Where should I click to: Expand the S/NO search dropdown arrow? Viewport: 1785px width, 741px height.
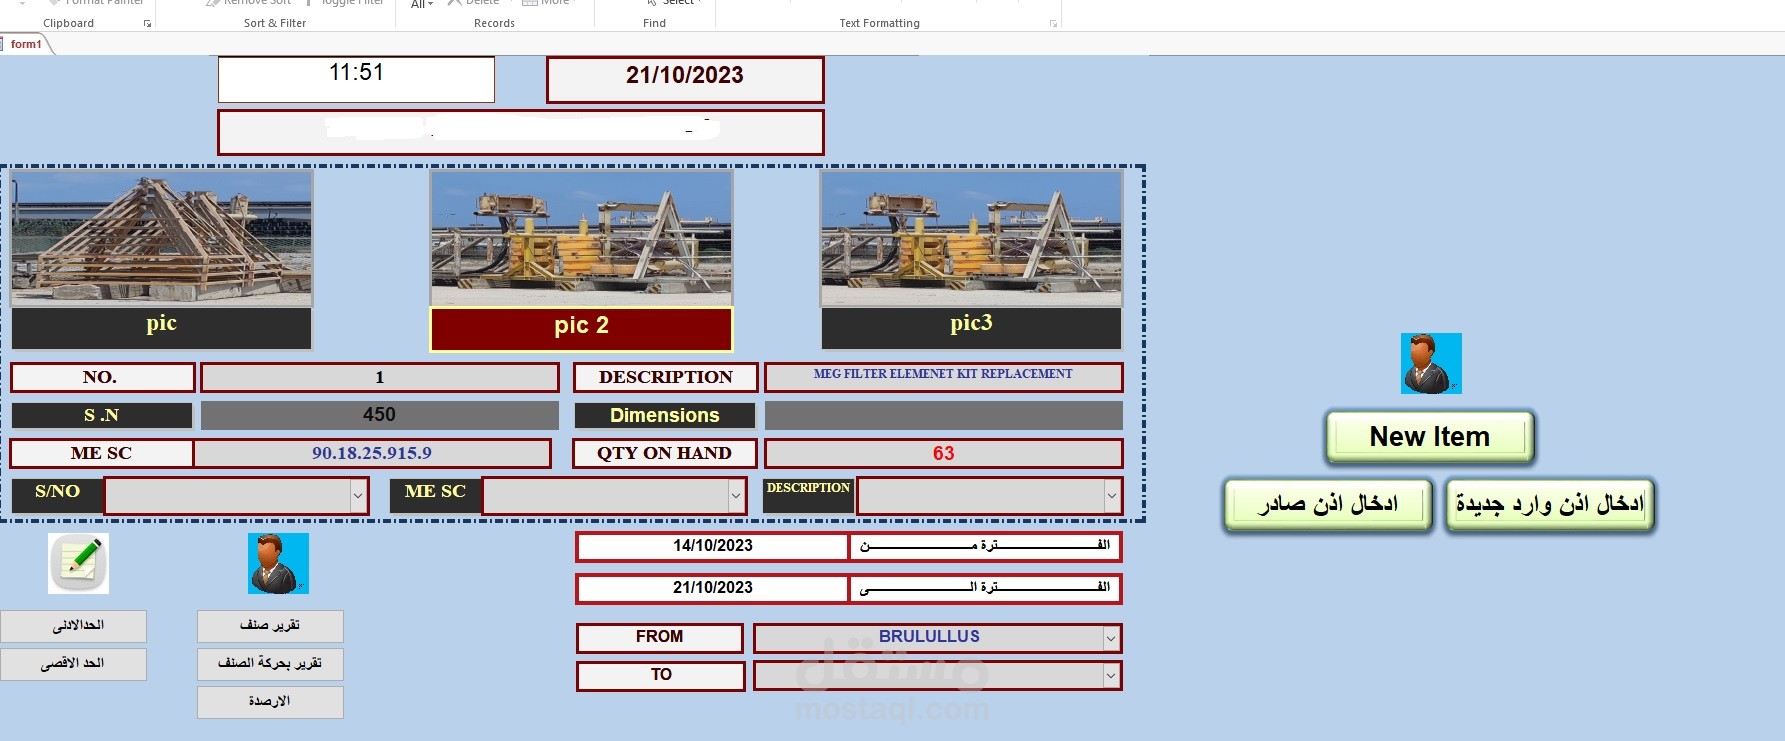click(x=358, y=496)
